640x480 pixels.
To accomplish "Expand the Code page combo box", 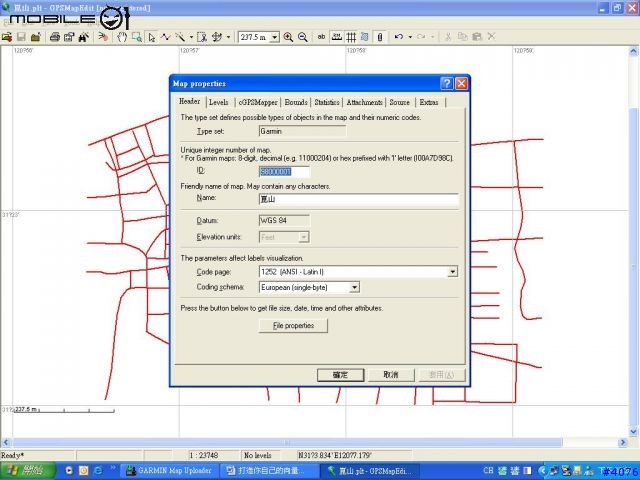I will 452,272.
